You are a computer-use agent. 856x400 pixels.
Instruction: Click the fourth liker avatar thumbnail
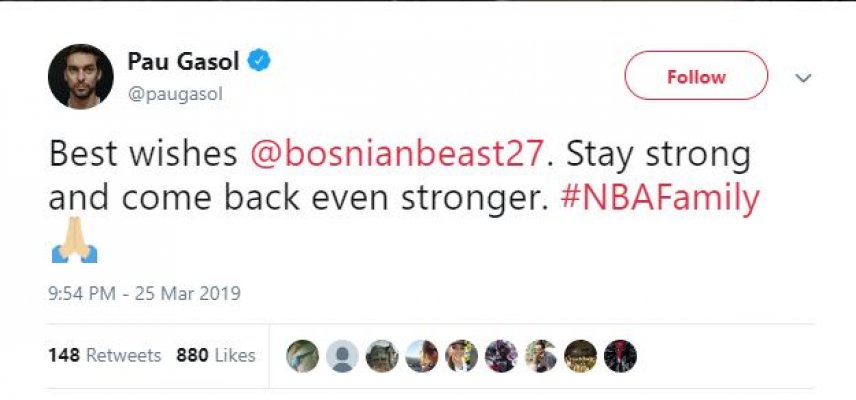[x=421, y=355]
